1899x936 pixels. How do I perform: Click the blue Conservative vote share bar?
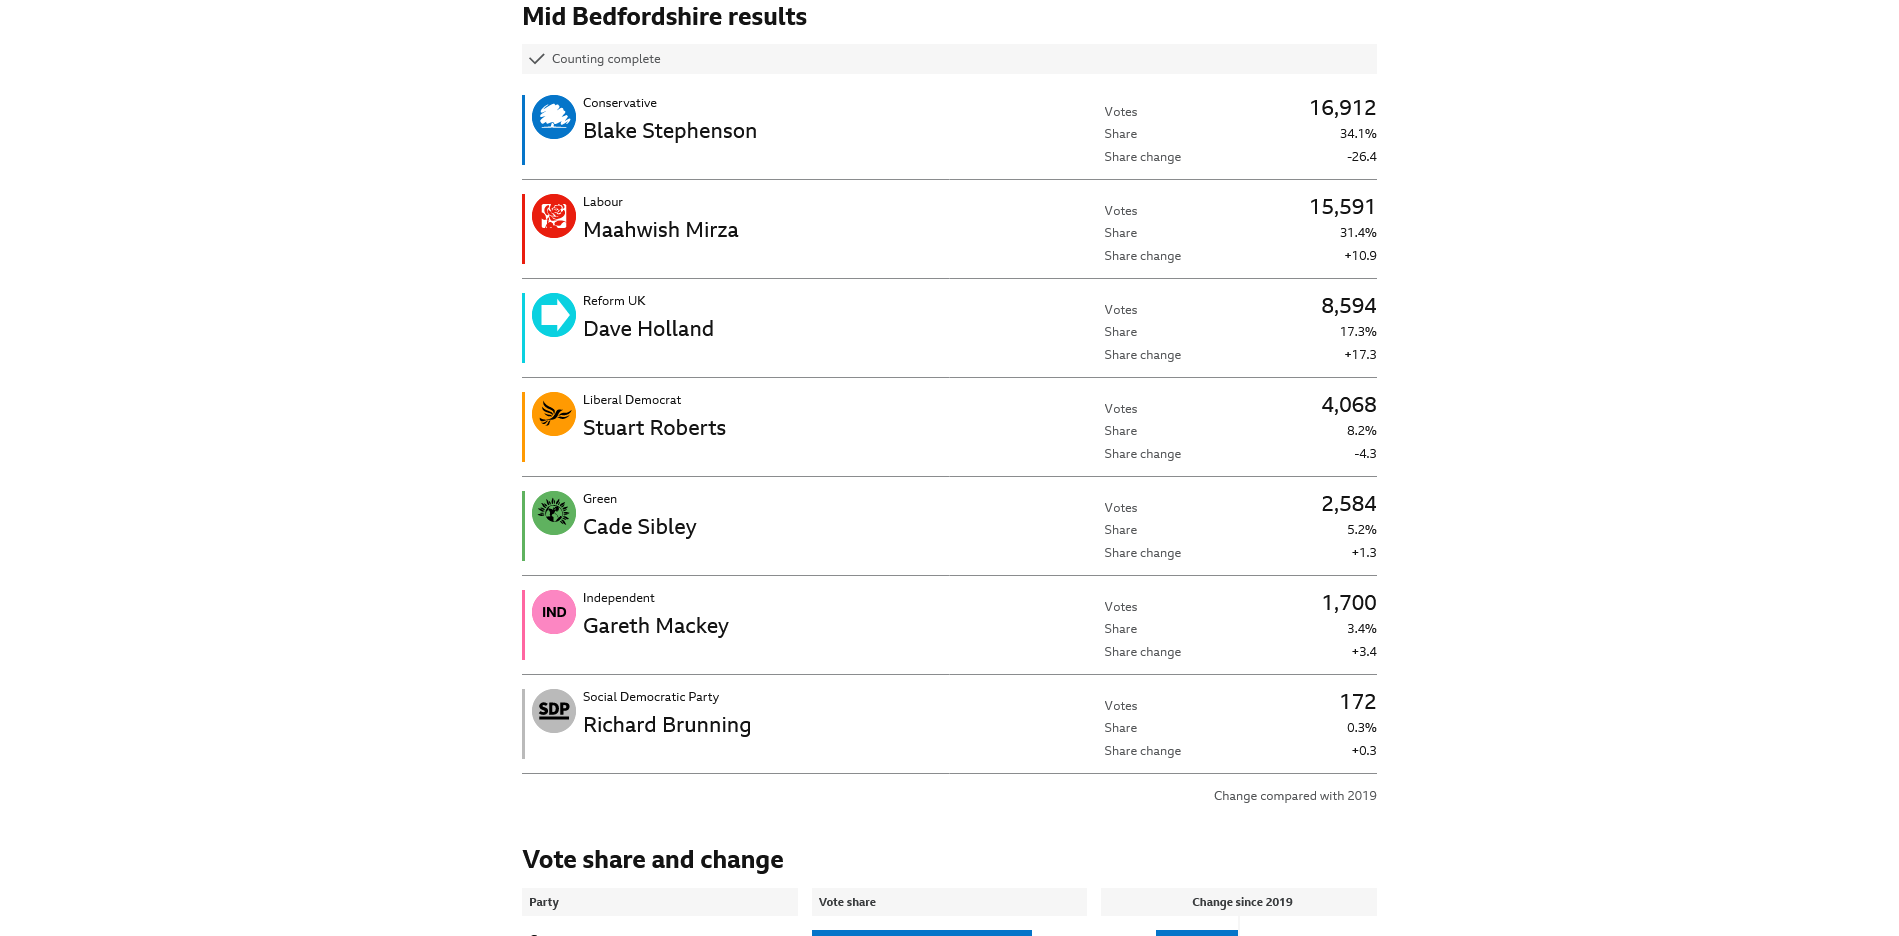(x=922, y=933)
